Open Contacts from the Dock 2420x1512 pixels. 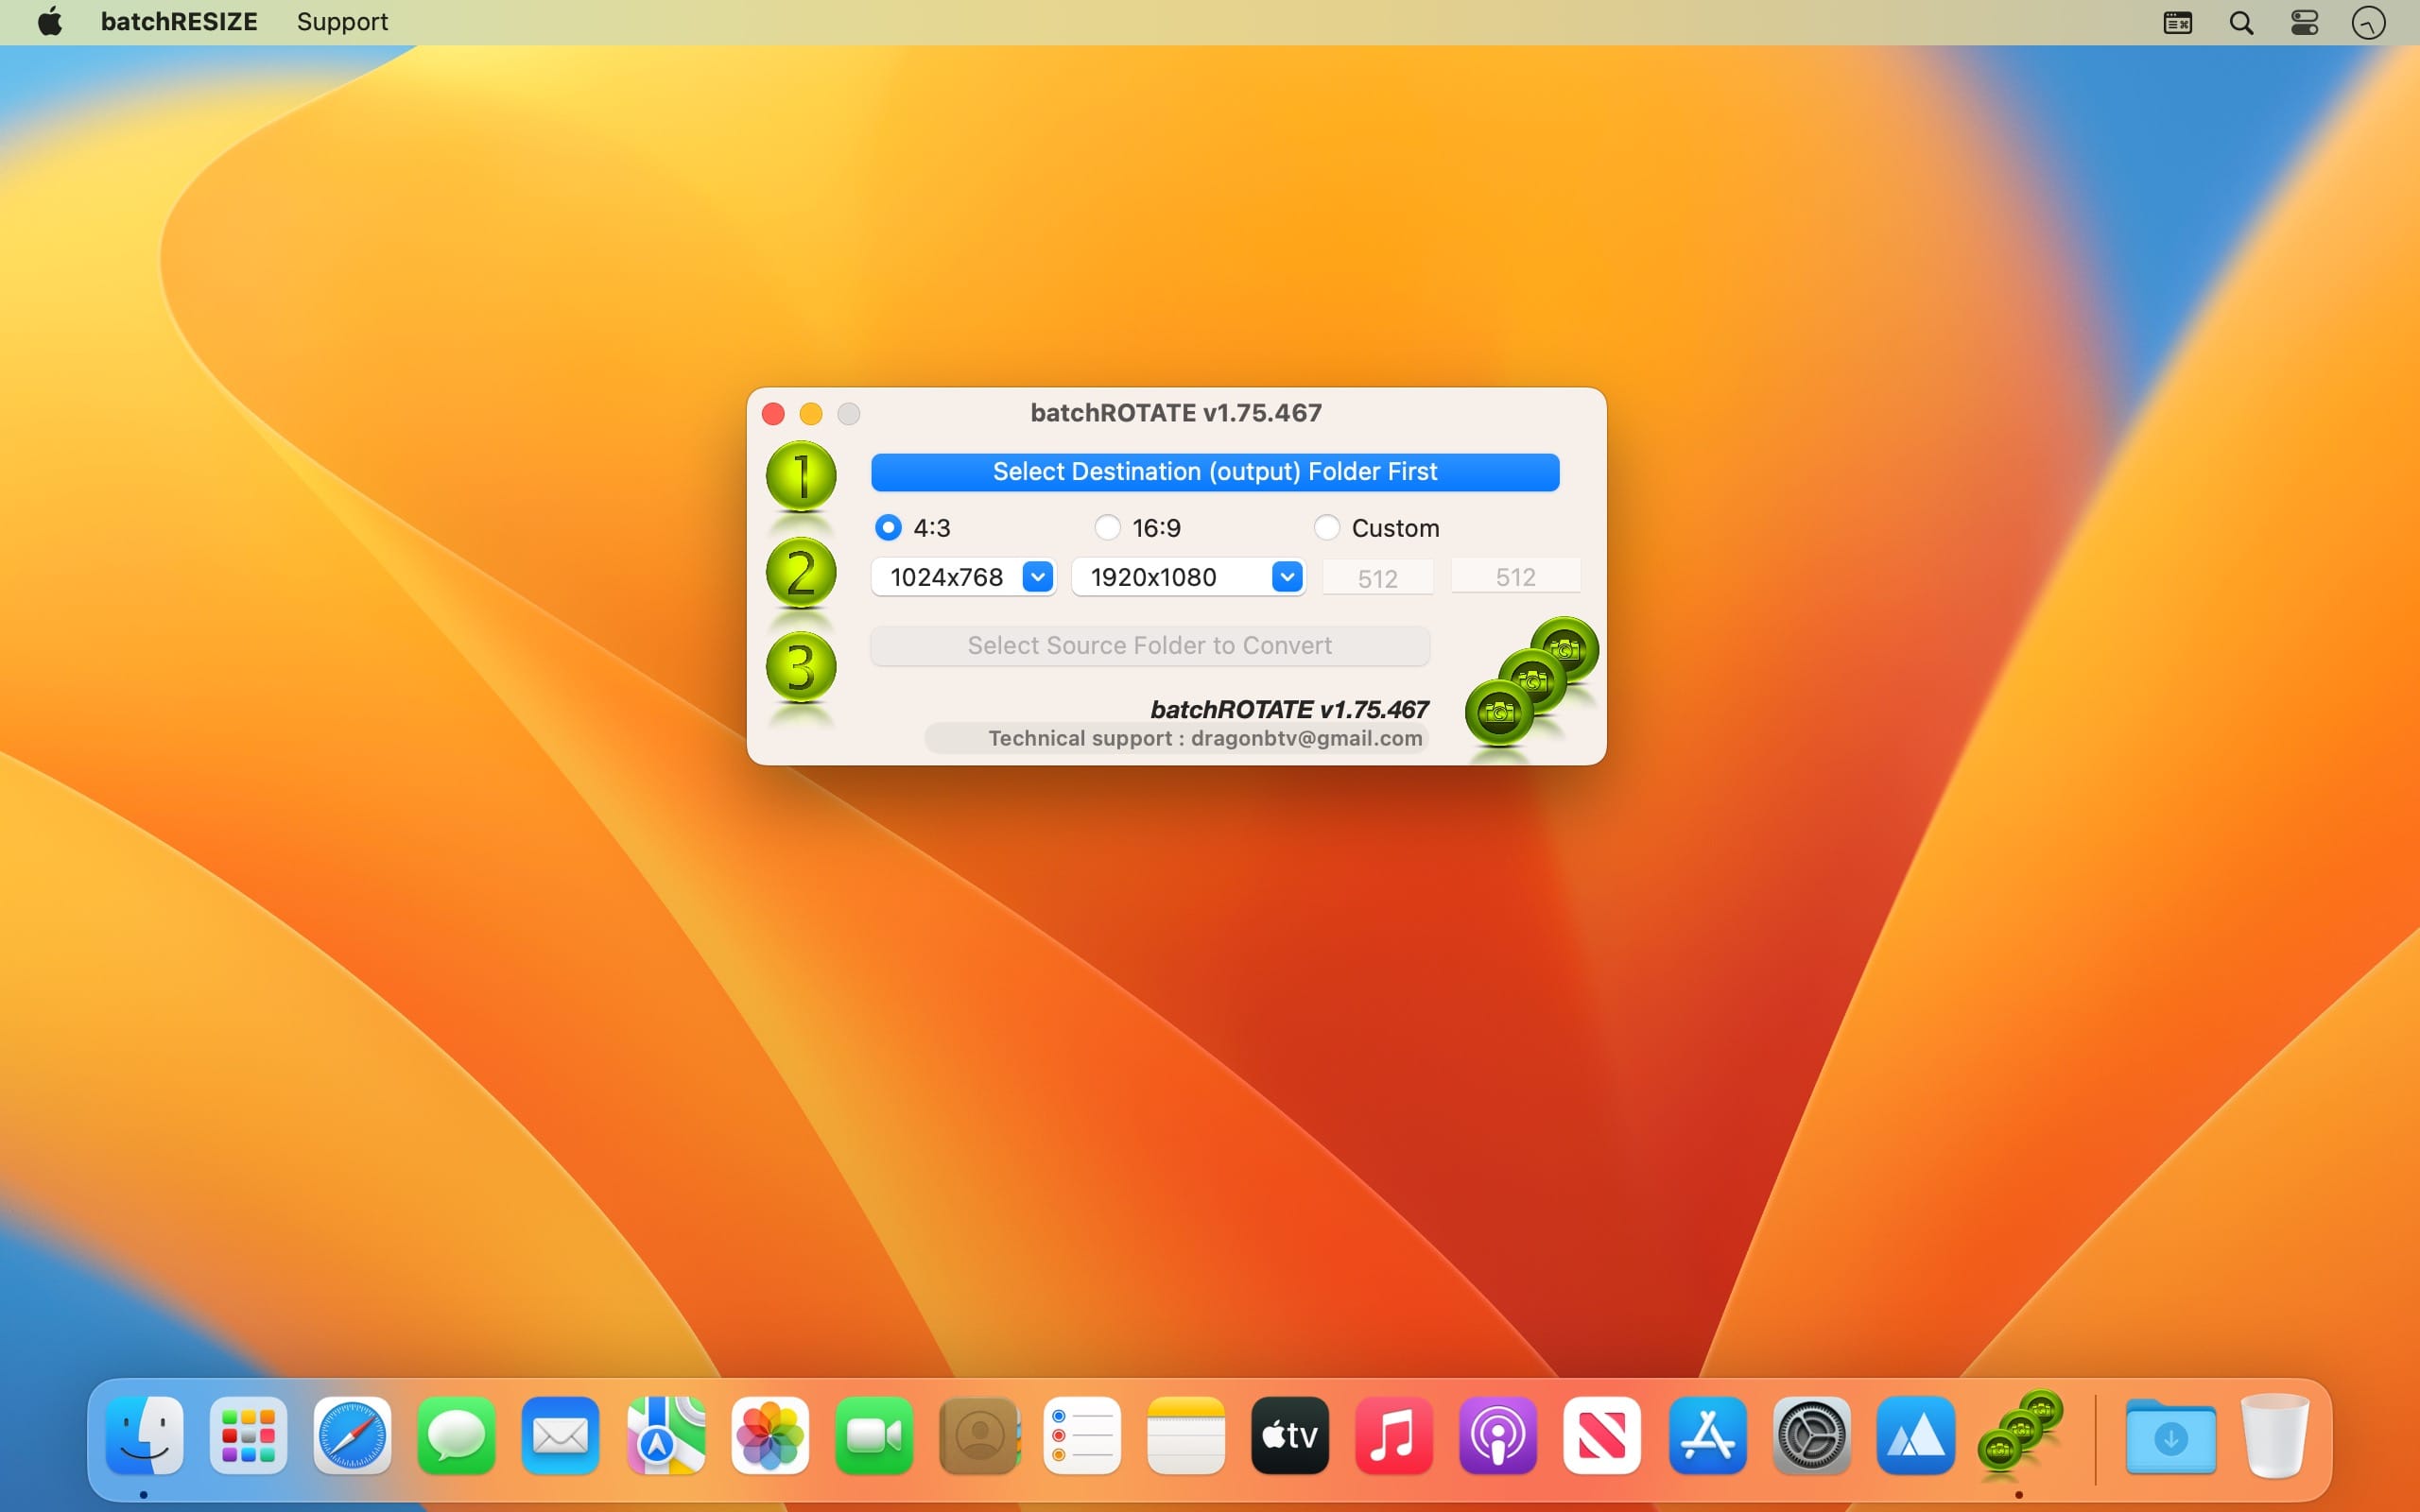[x=978, y=1435]
